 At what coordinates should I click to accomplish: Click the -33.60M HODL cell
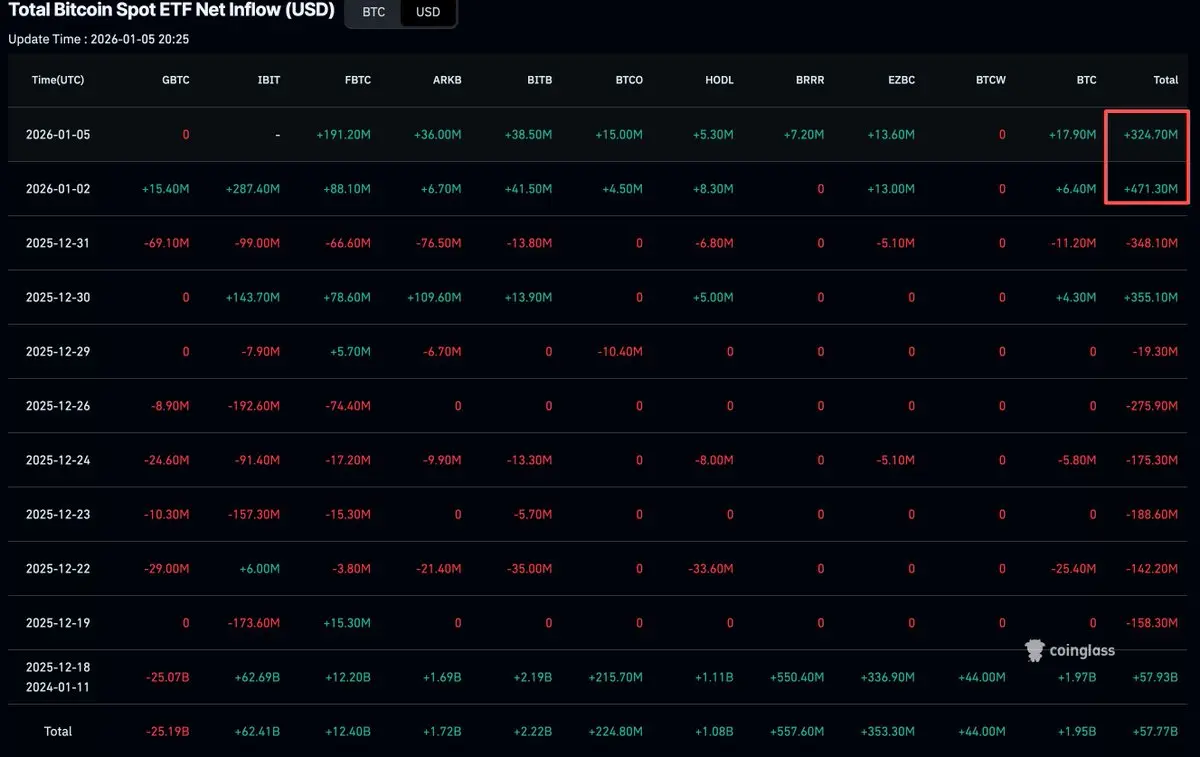710,568
